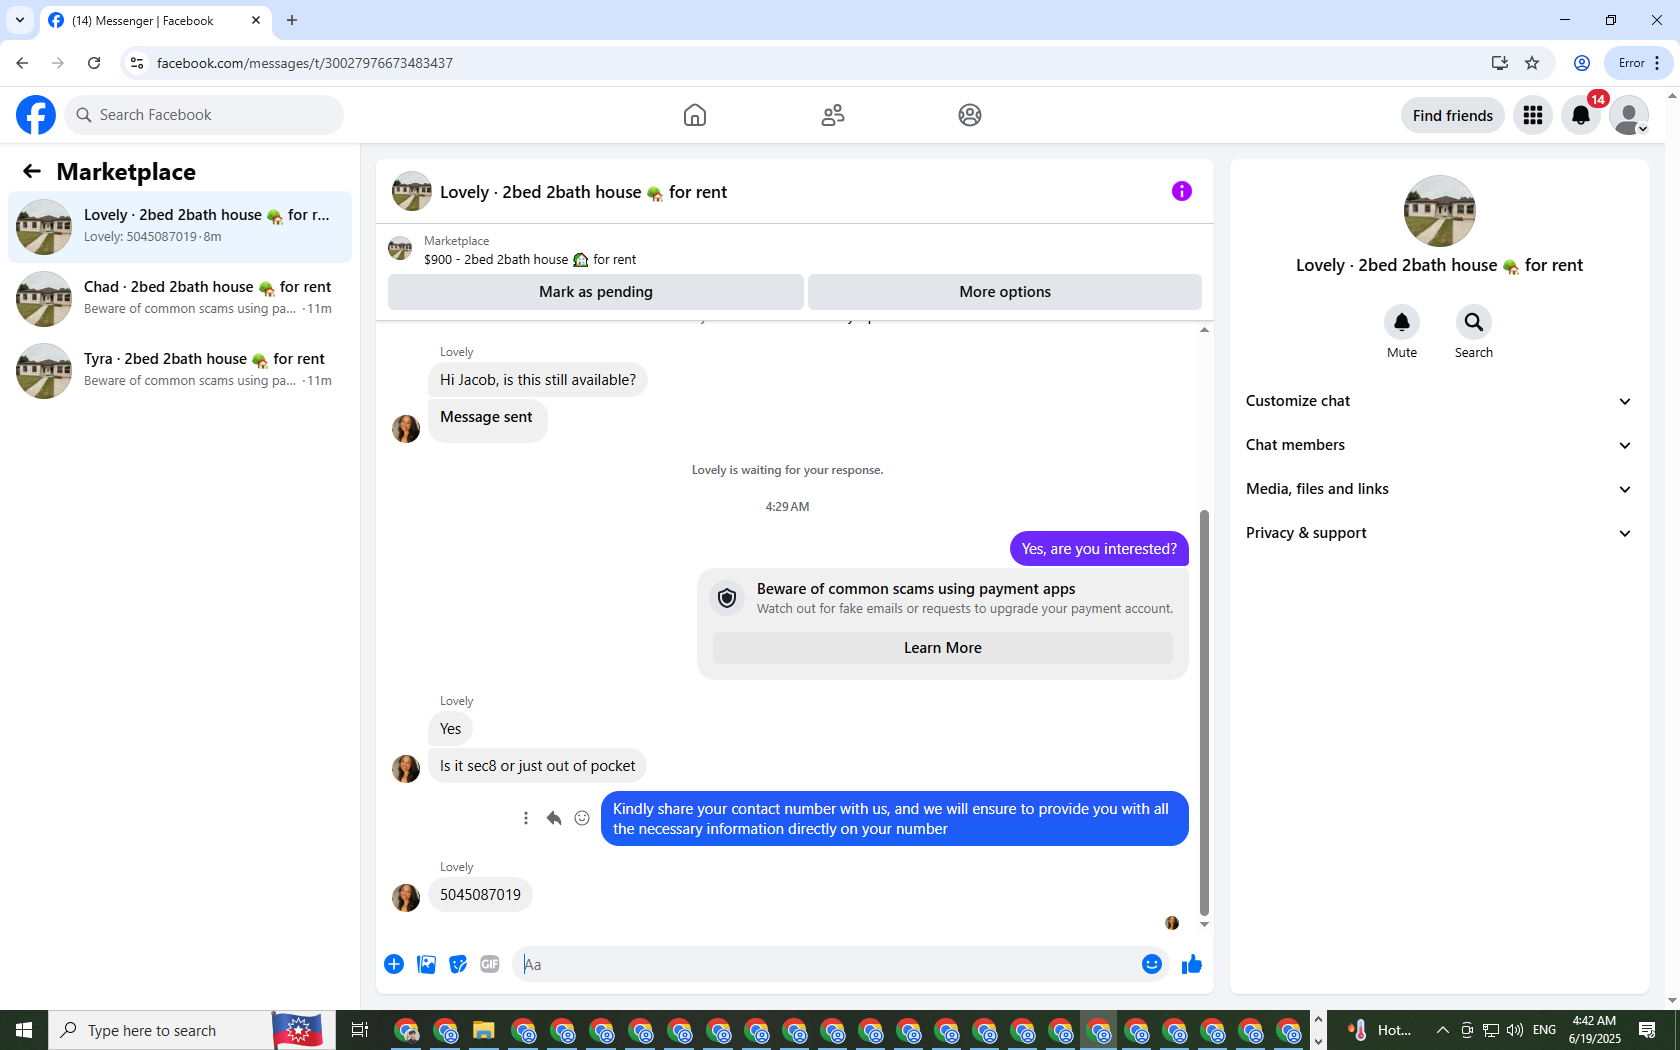Screen dimensions: 1680x1050
Task: Click the Mark as pending button
Action: (x=596, y=292)
